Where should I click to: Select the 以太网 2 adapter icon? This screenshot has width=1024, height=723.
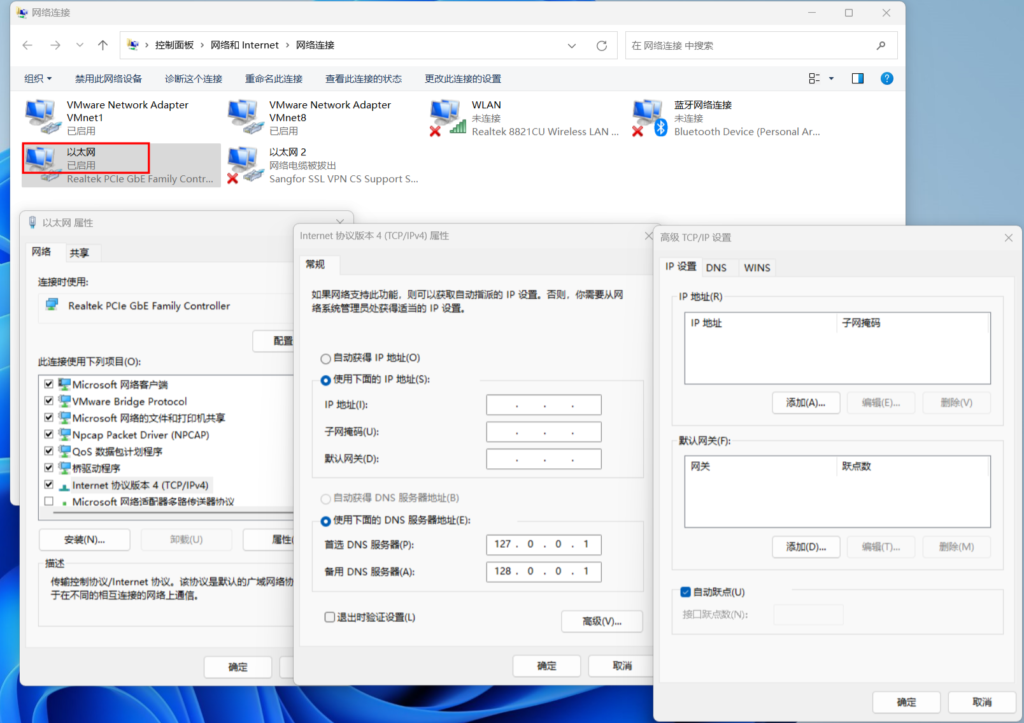coord(244,163)
